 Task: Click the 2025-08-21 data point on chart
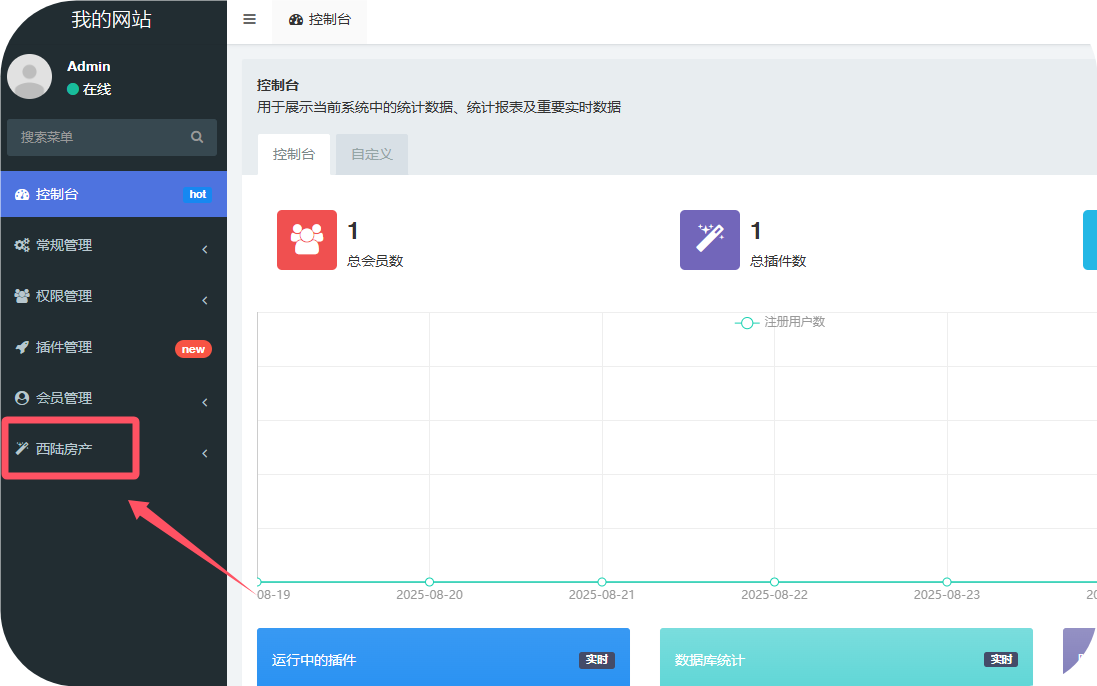602,582
